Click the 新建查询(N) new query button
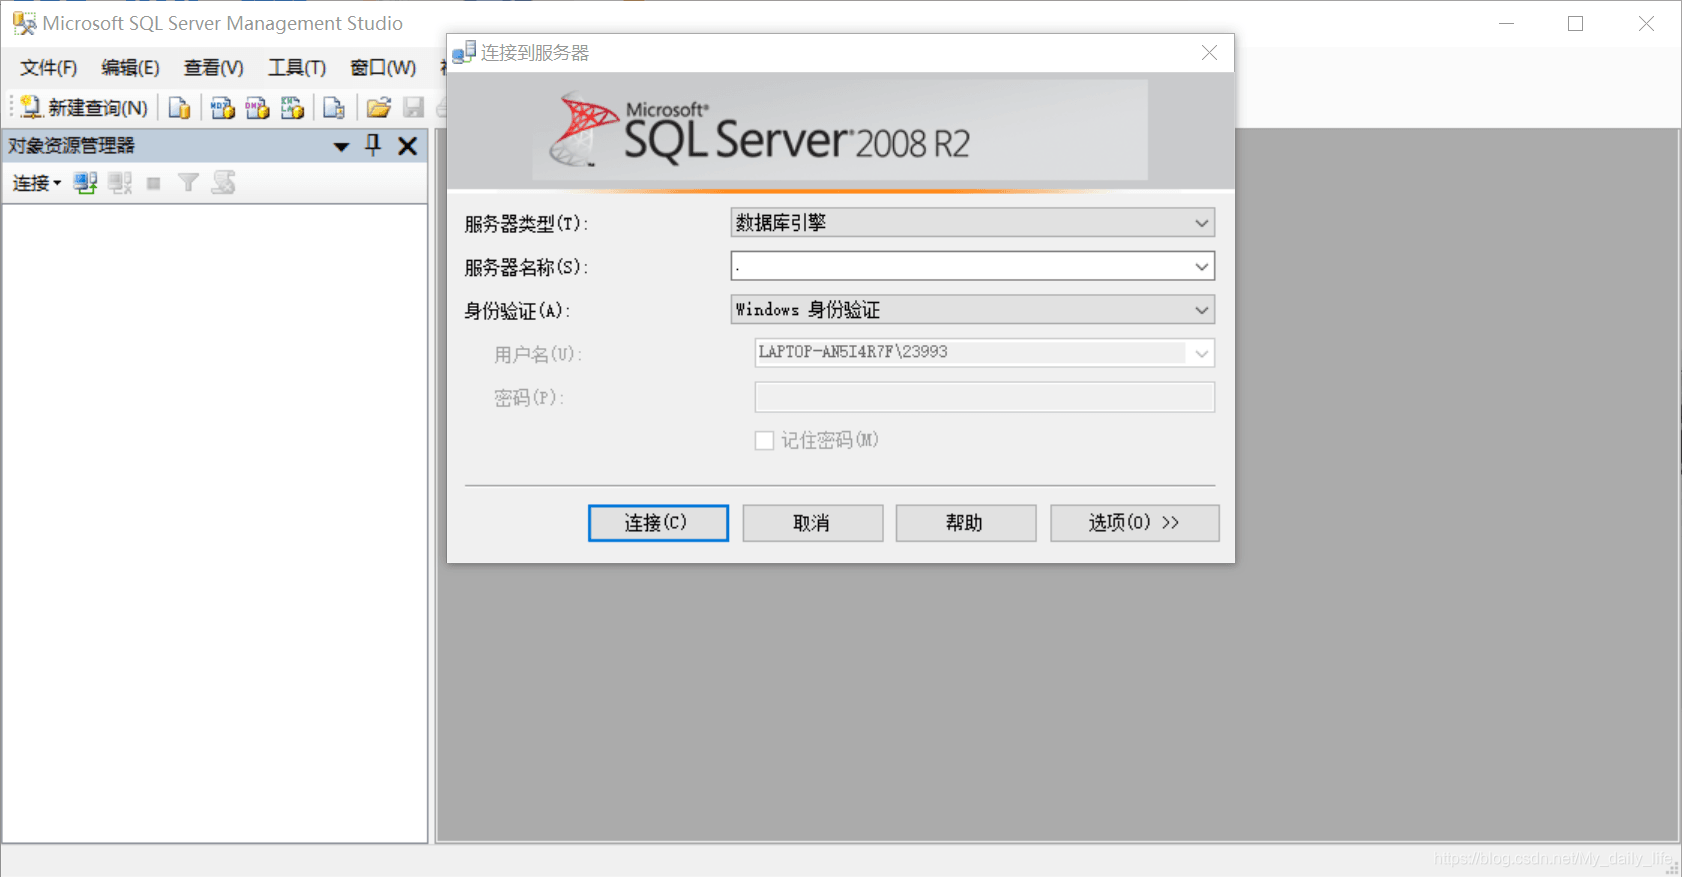1682x877 pixels. [84, 107]
